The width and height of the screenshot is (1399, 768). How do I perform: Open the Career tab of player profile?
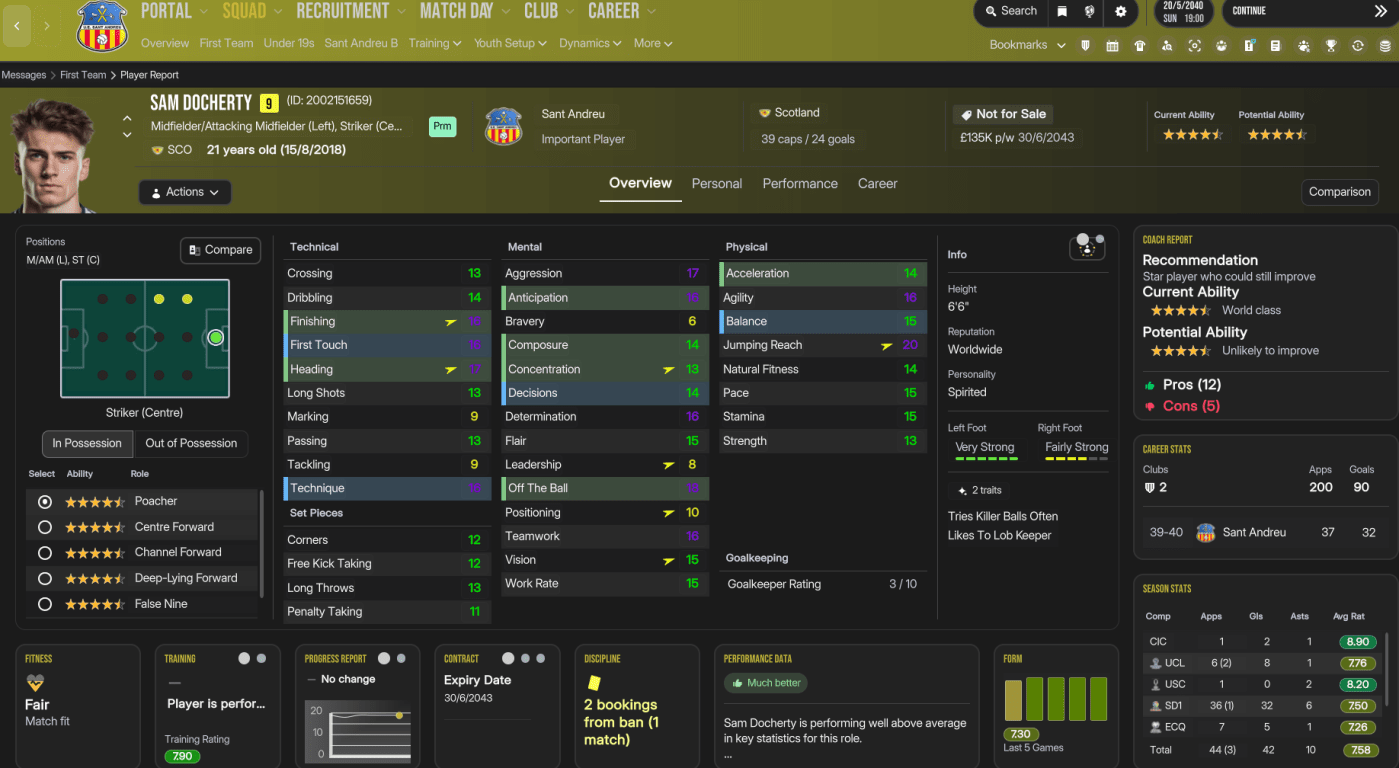(x=877, y=184)
